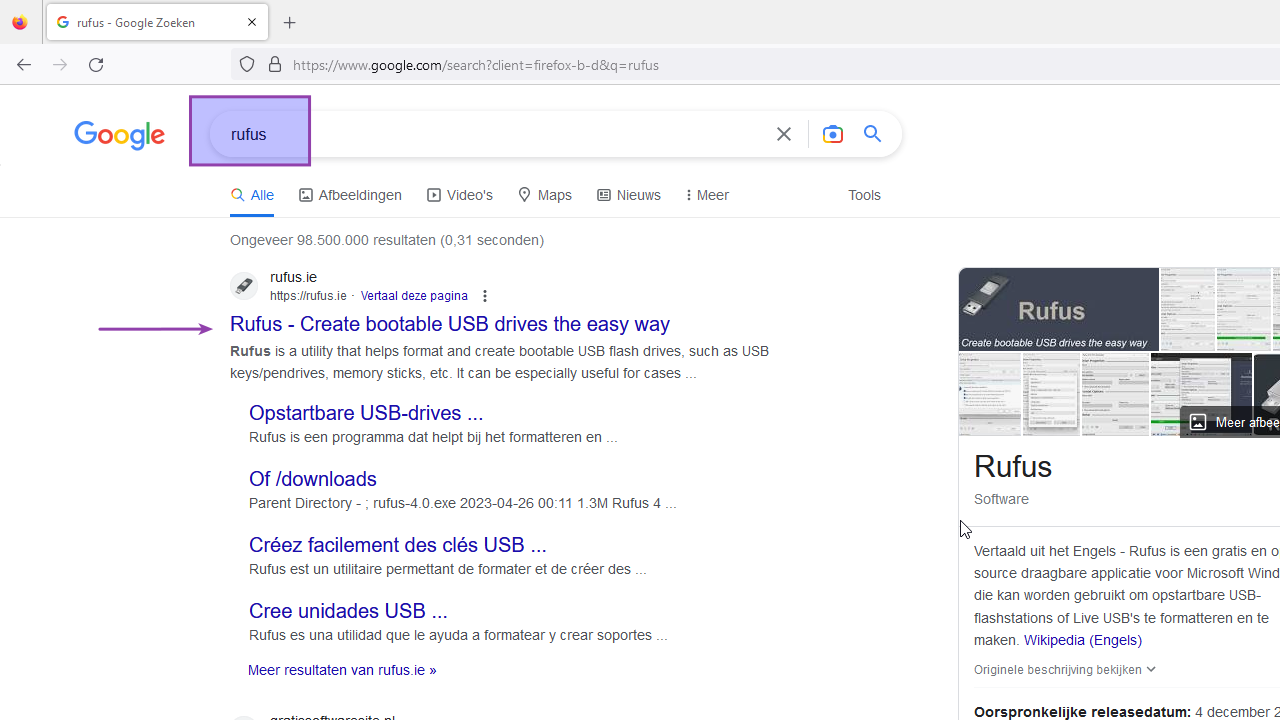The height and width of the screenshot is (720, 1280).
Task: Click the rufus.ie site favicon
Action: pos(244,286)
